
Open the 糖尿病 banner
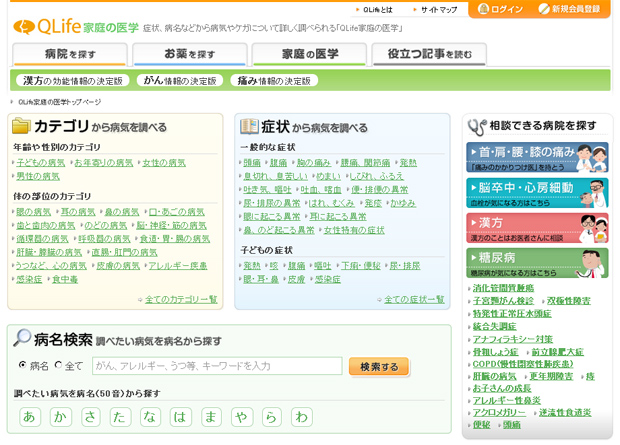(x=537, y=263)
